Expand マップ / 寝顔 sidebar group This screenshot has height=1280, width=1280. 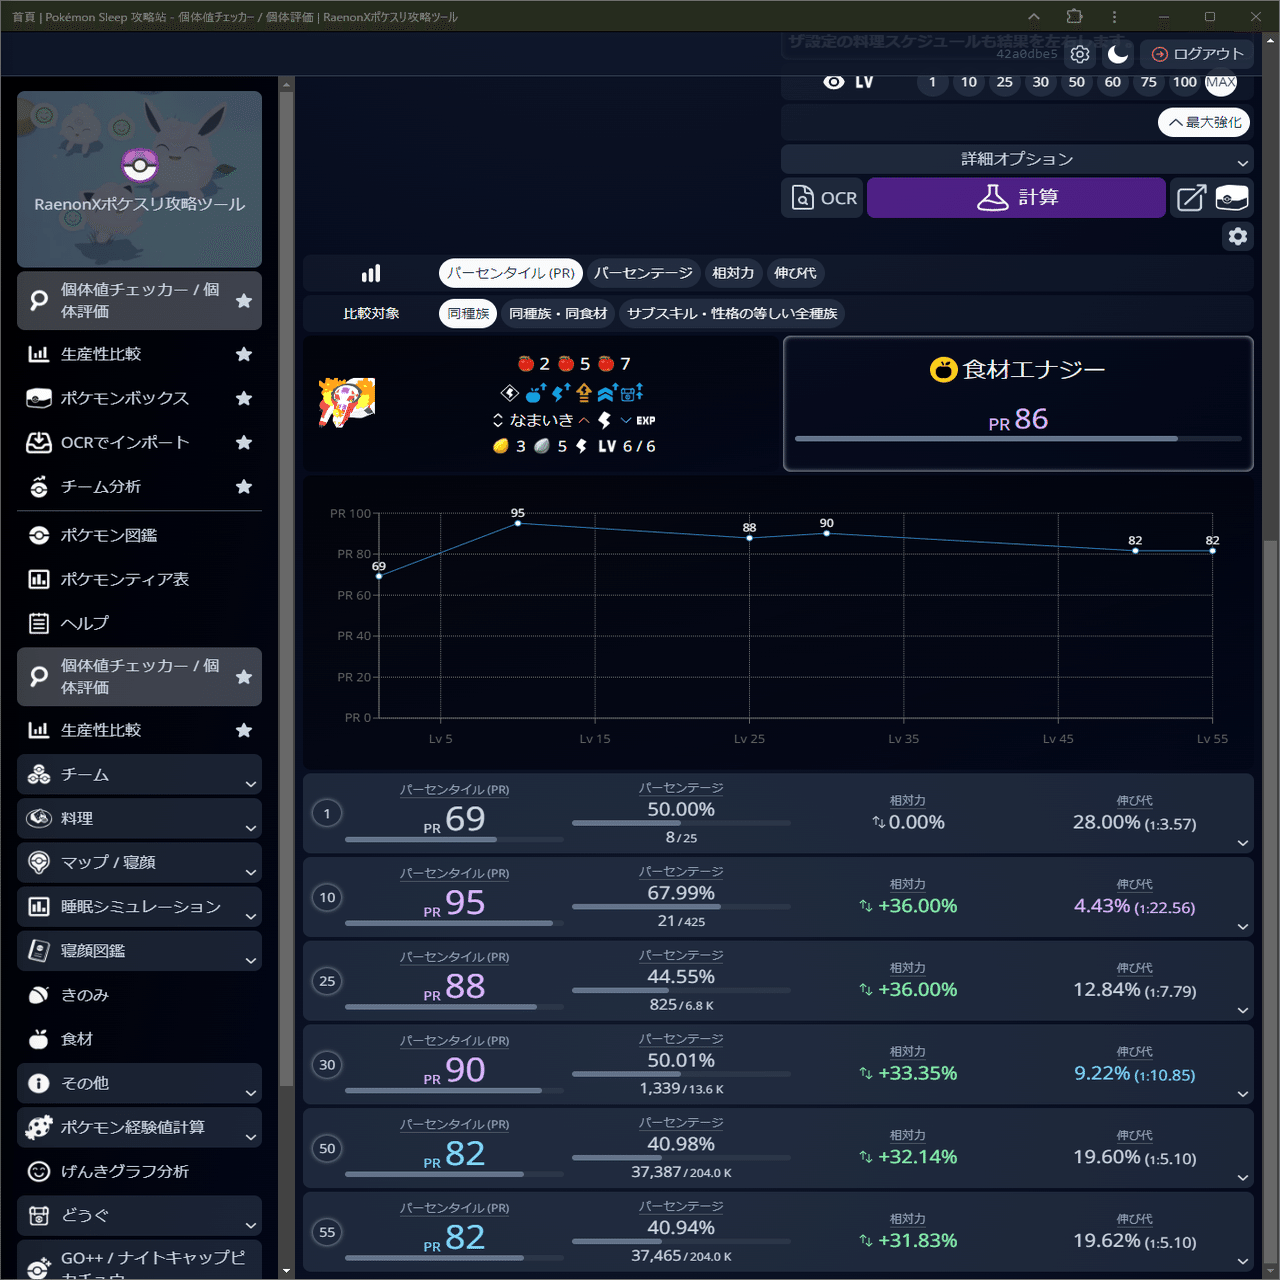click(139, 862)
